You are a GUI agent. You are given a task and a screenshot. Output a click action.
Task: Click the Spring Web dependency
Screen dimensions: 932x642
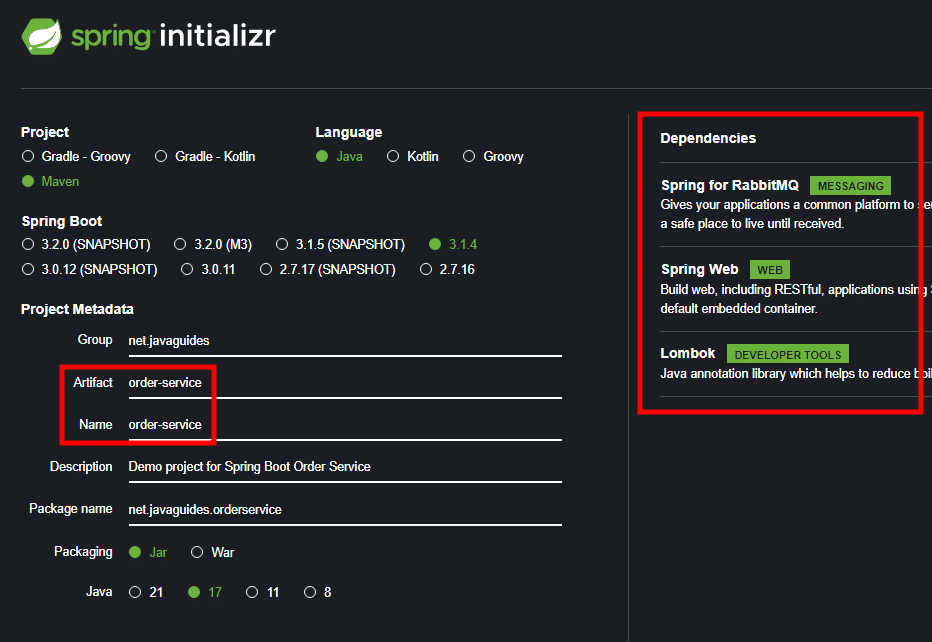[700, 270]
